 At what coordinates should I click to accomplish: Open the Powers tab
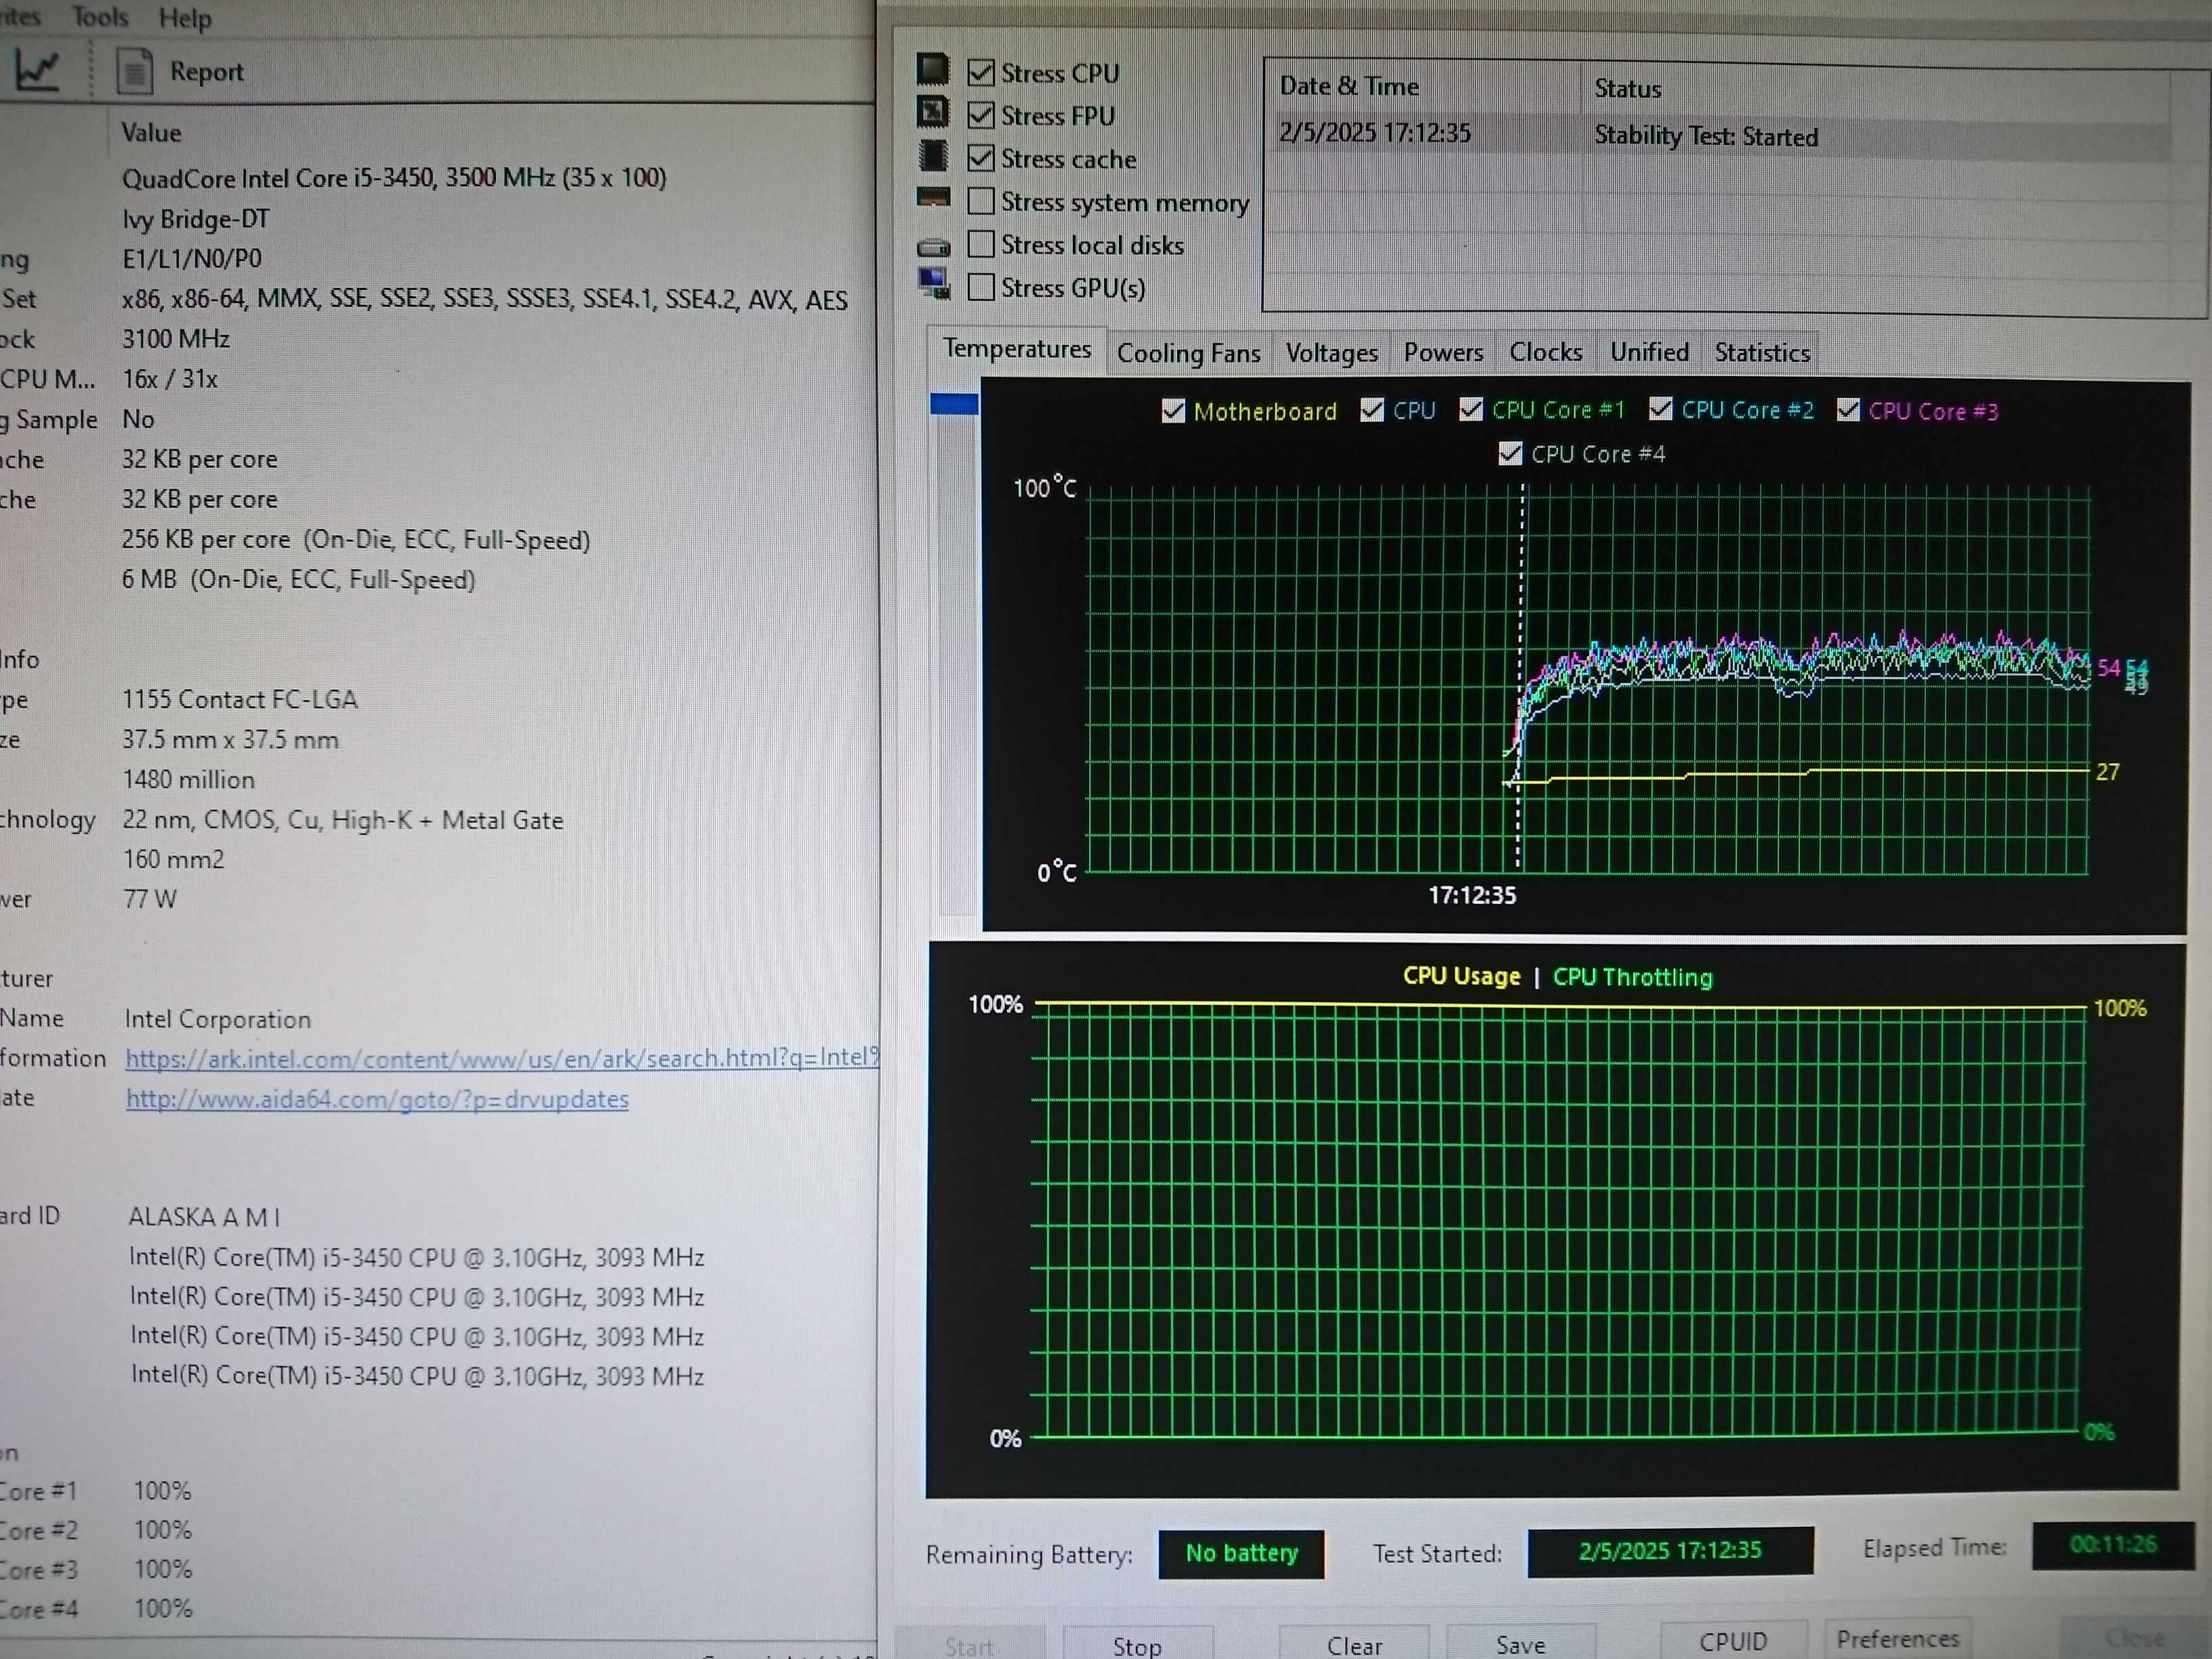1443,352
